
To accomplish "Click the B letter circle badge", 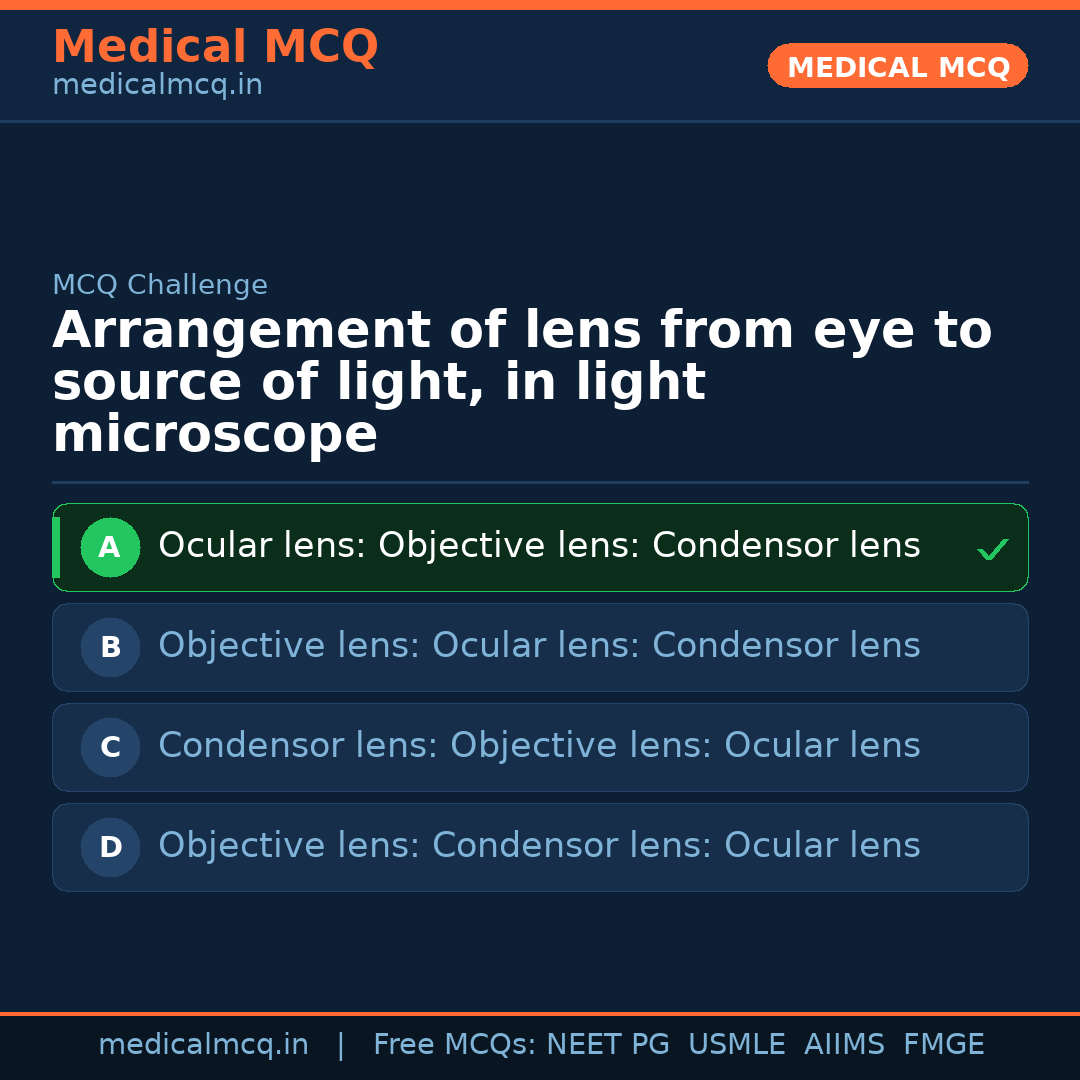I will pyautogui.click(x=110, y=647).
